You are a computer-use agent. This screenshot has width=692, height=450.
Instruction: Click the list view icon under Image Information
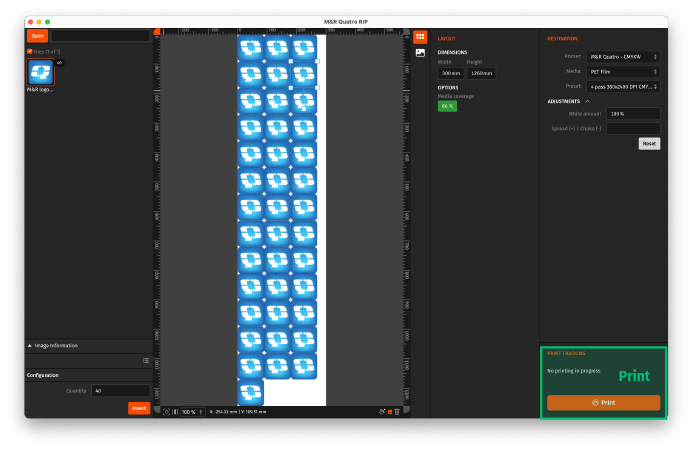click(x=146, y=360)
